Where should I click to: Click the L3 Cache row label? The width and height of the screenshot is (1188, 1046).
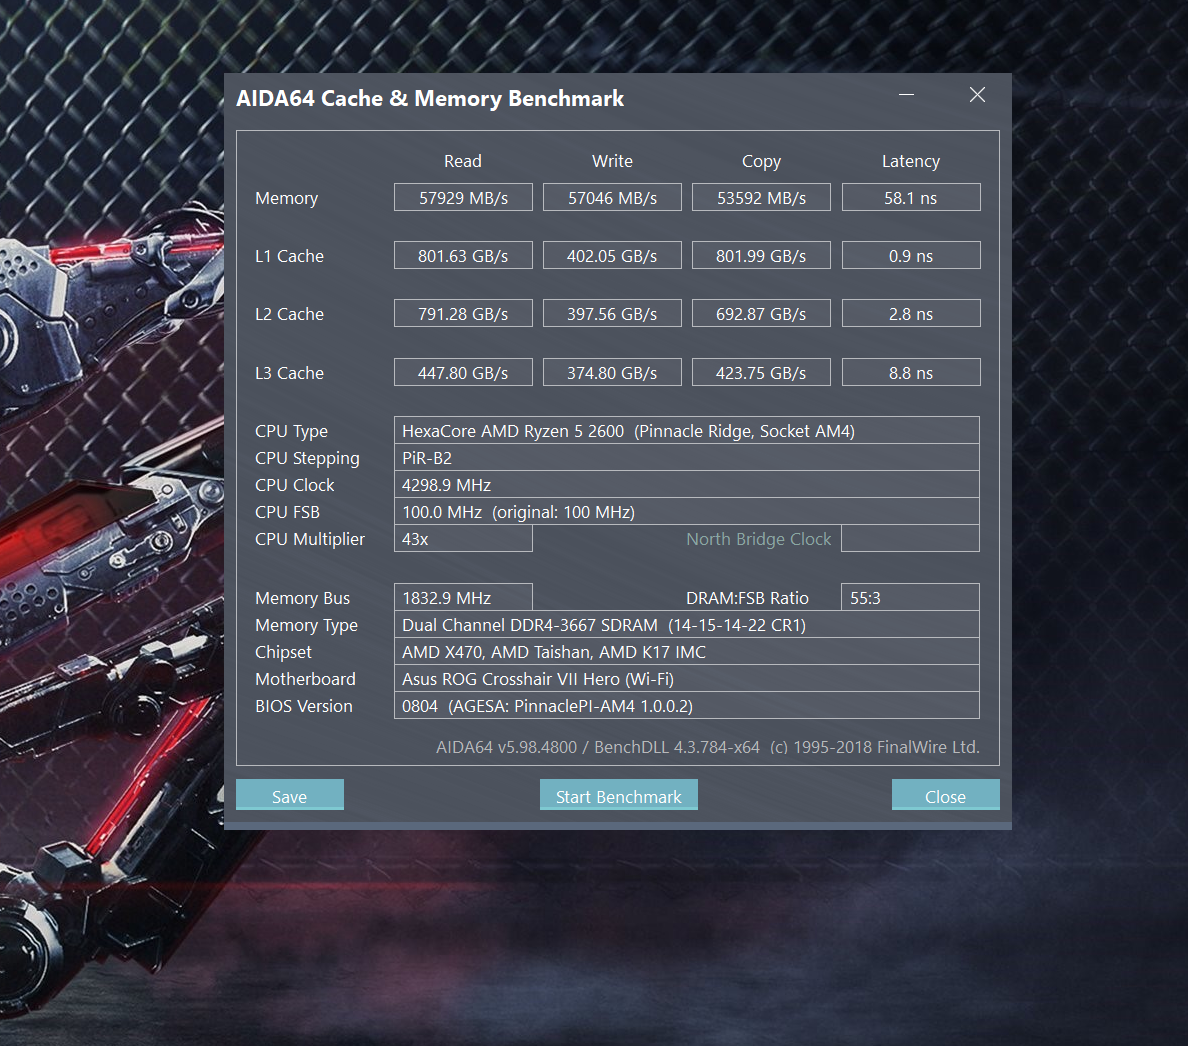pos(289,373)
